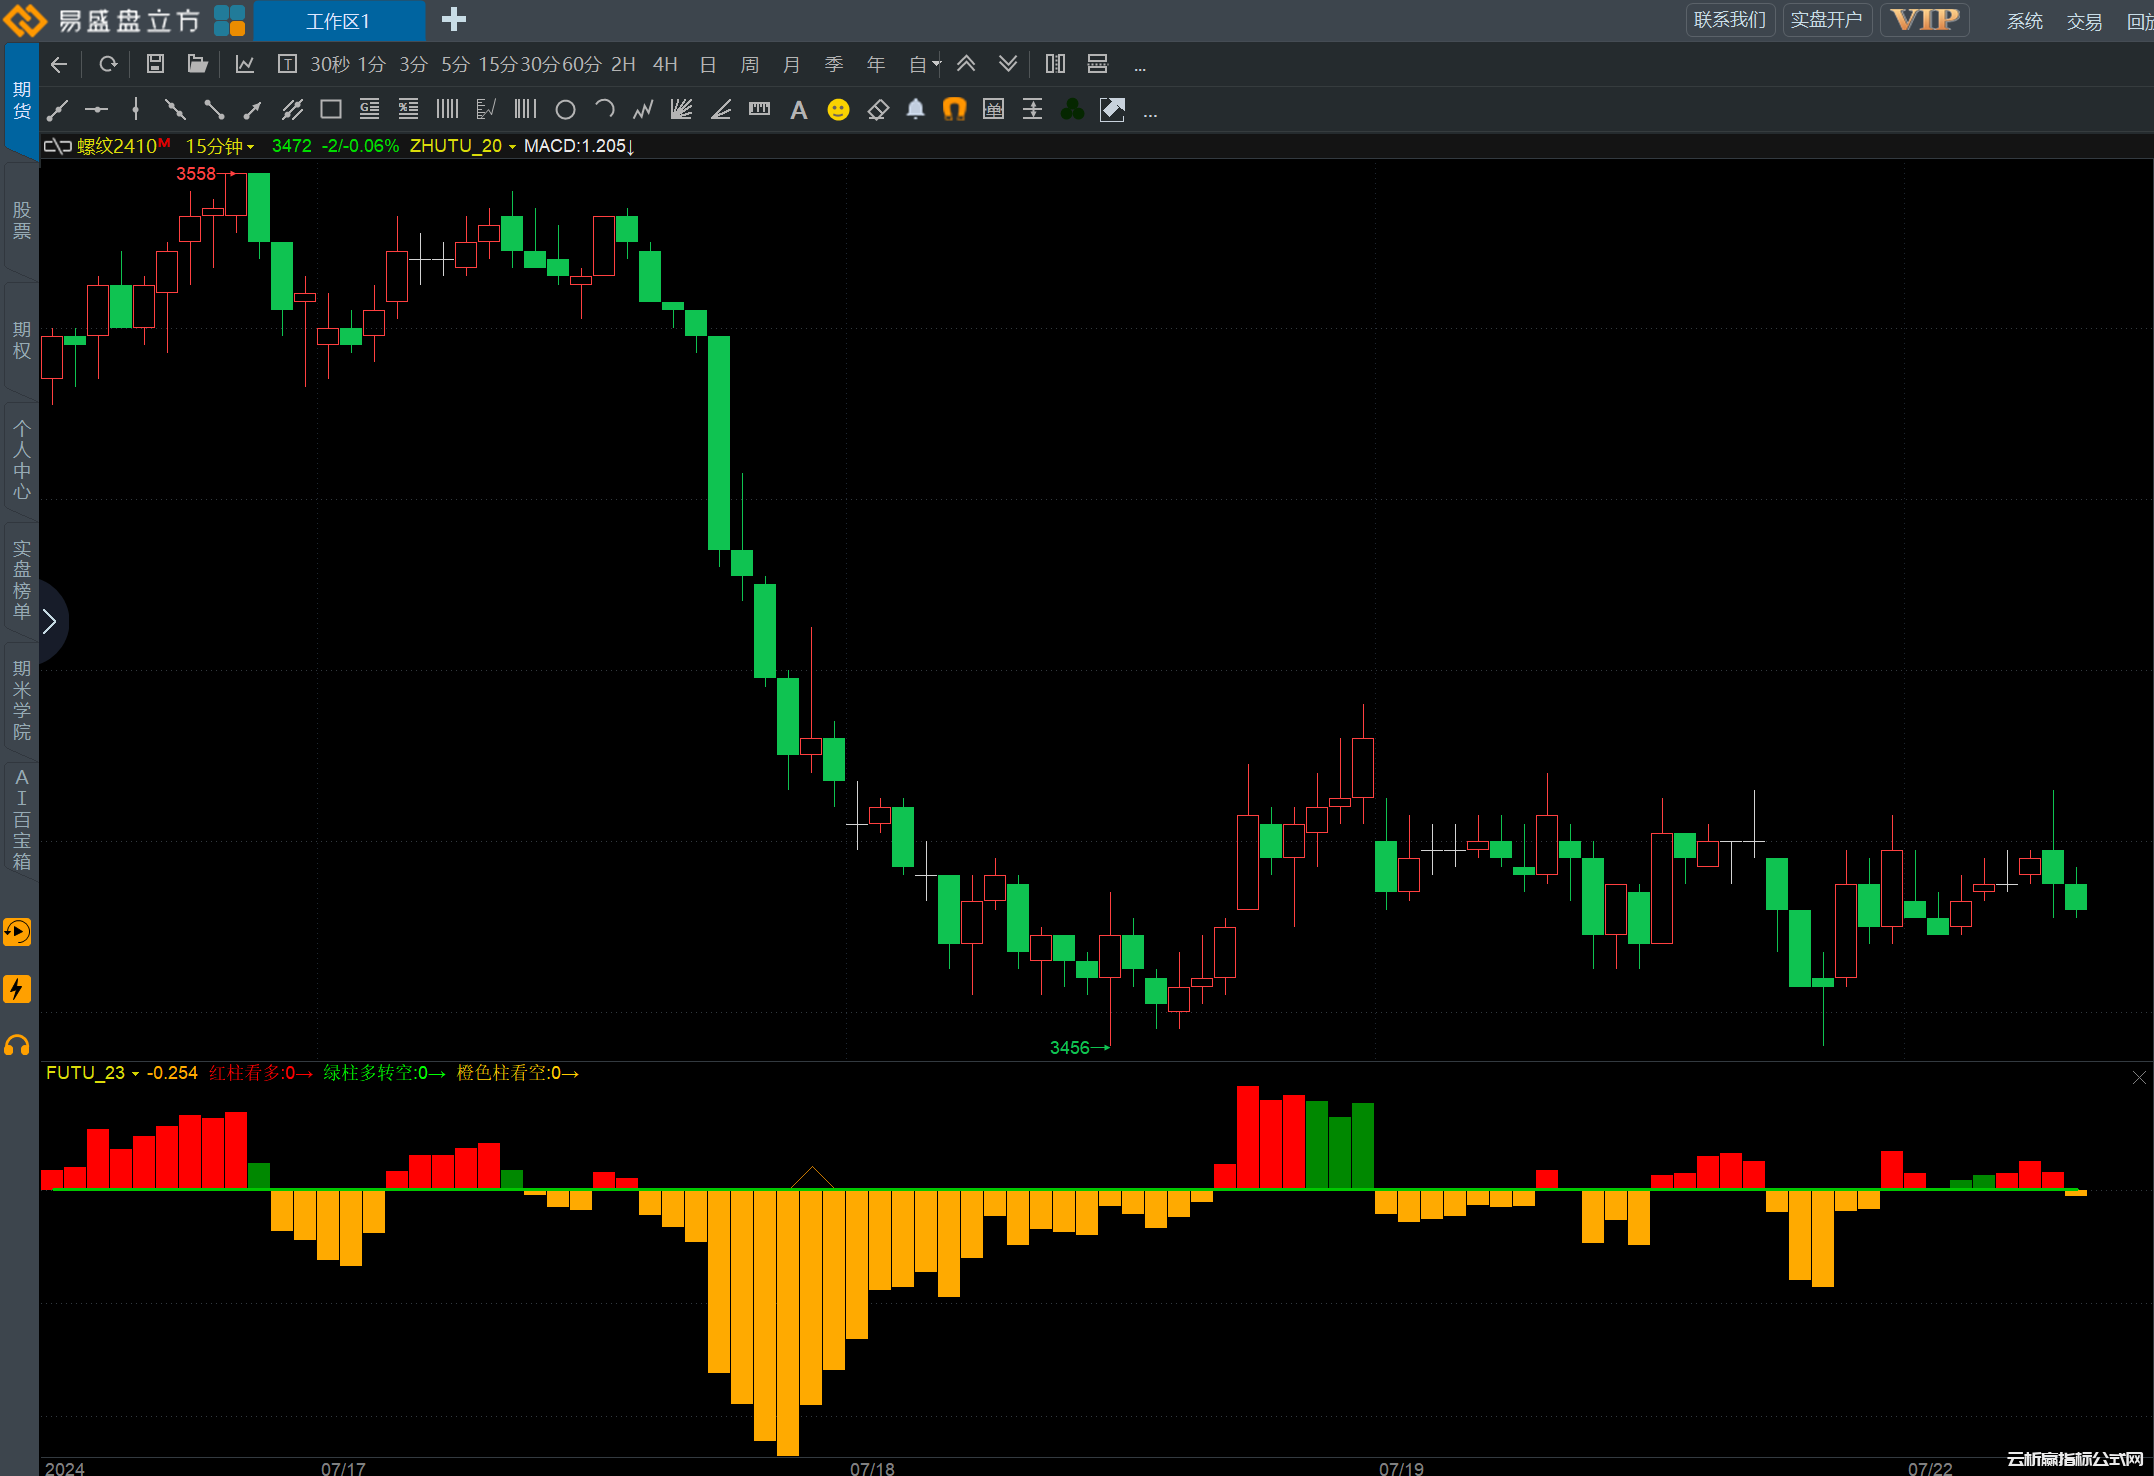2154x1476 pixels.
Task: Open the price alert bell
Action: point(916,110)
